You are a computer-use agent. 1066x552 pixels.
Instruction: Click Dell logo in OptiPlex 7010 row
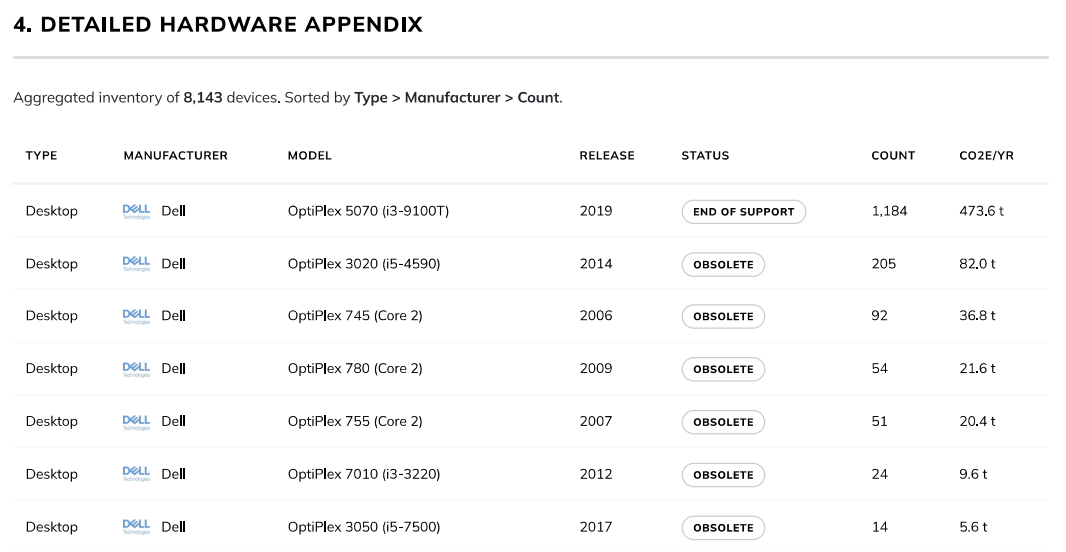pyautogui.click(x=136, y=474)
